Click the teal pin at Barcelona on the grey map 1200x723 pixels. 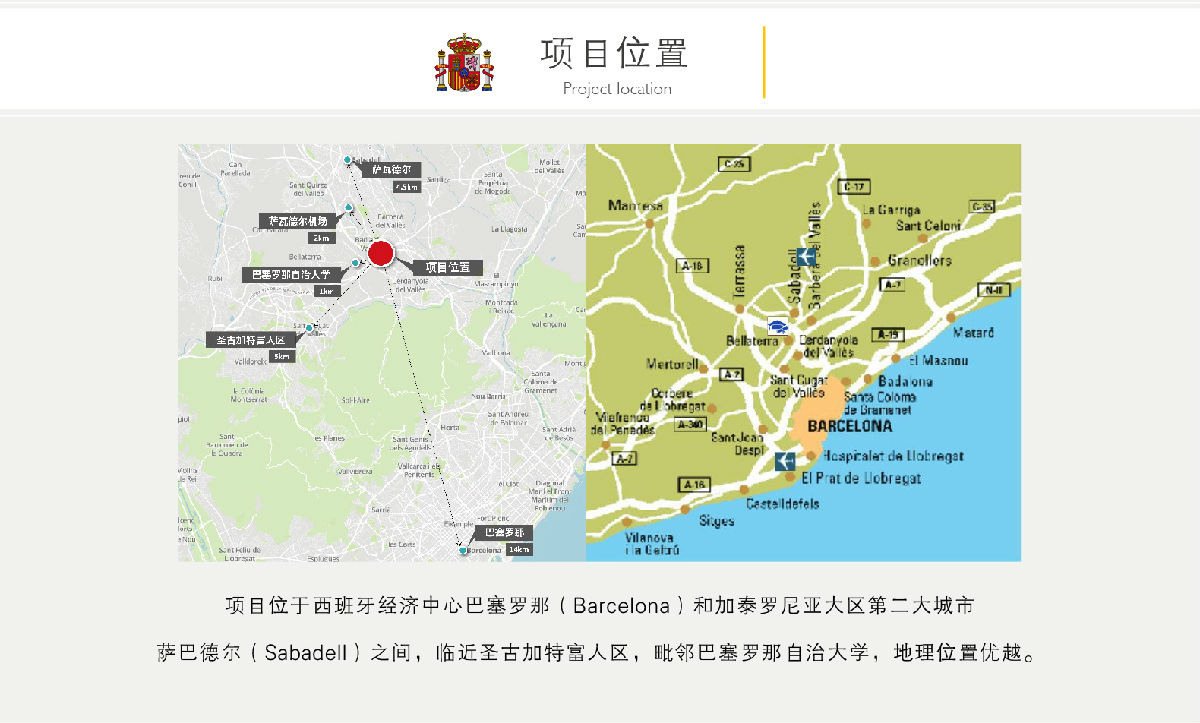click(462, 550)
